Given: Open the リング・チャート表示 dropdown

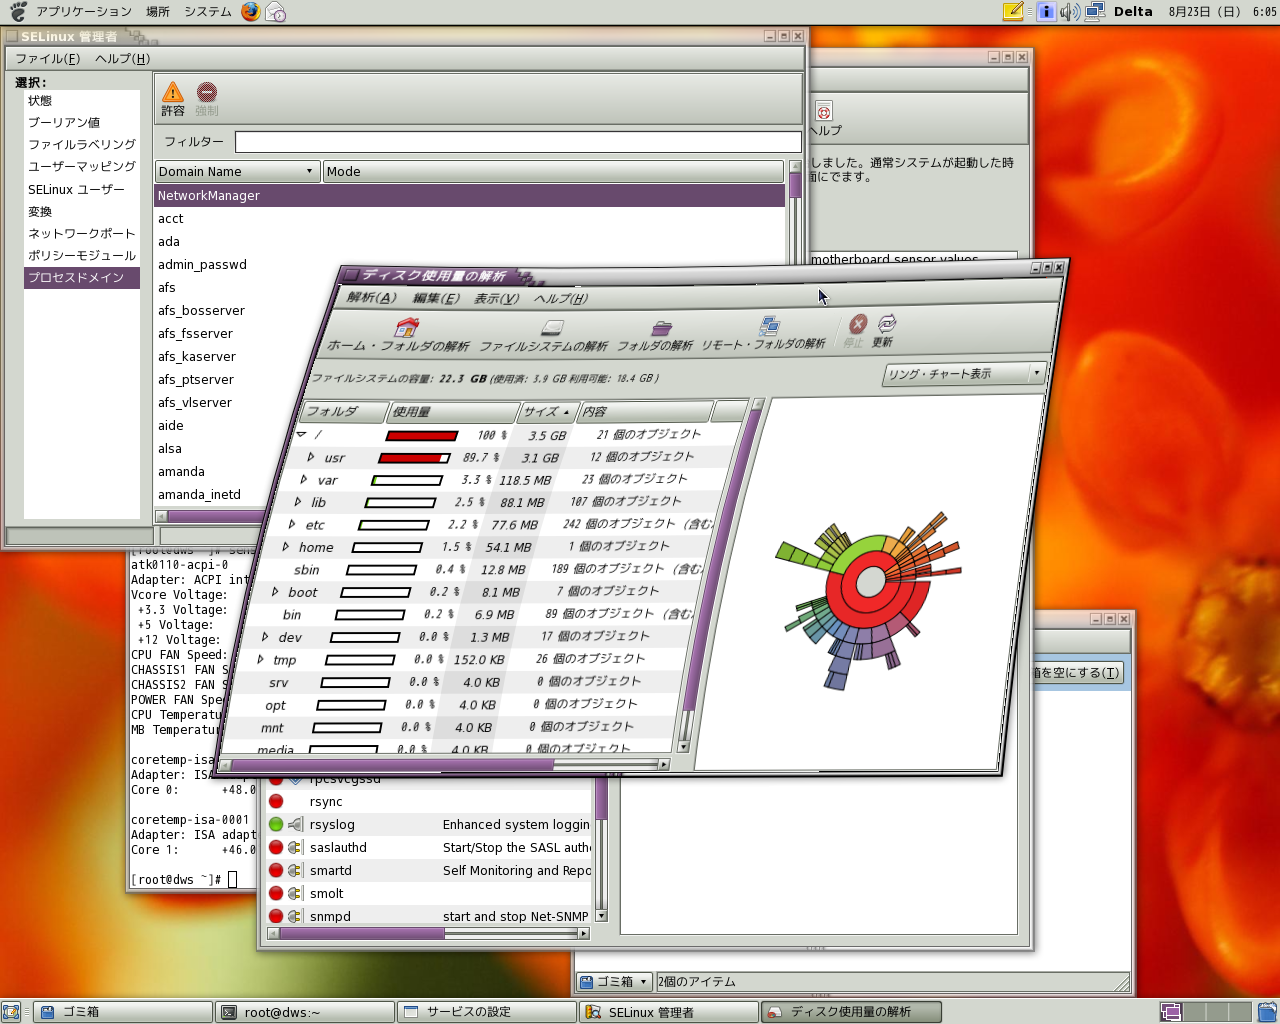Looking at the screenshot, I should 964,374.
